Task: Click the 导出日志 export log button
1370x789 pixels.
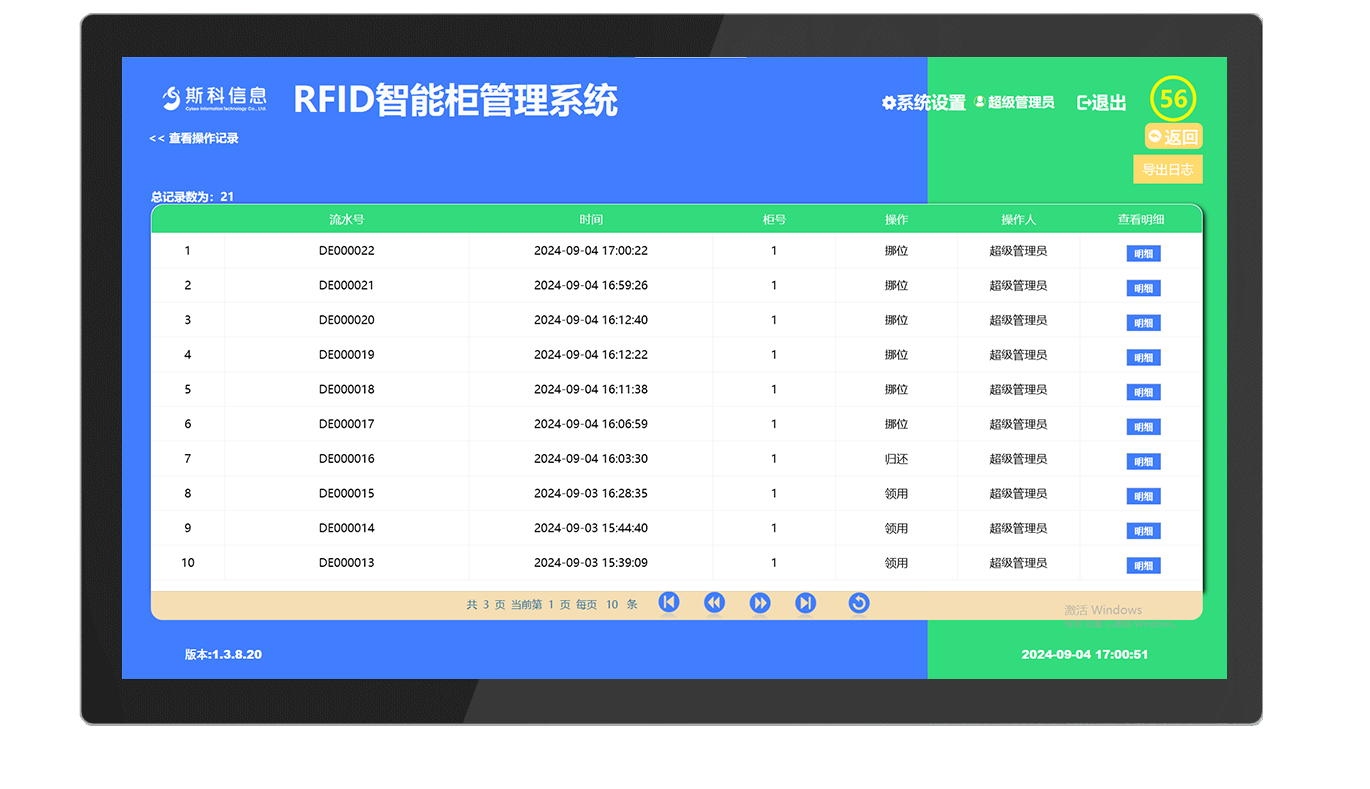Action: click(x=1168, y=169)
